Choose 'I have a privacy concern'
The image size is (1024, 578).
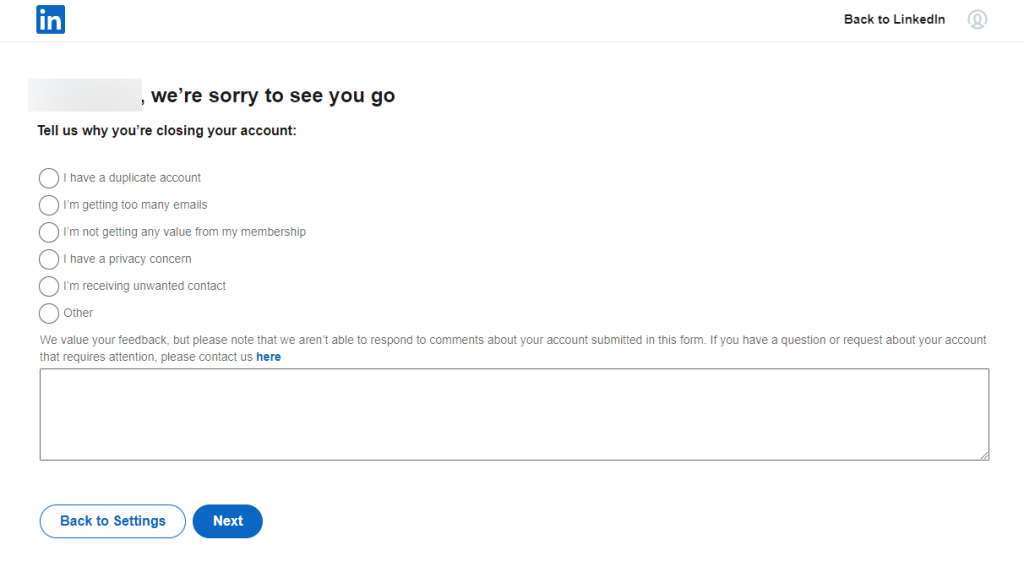tap(48, 259)
